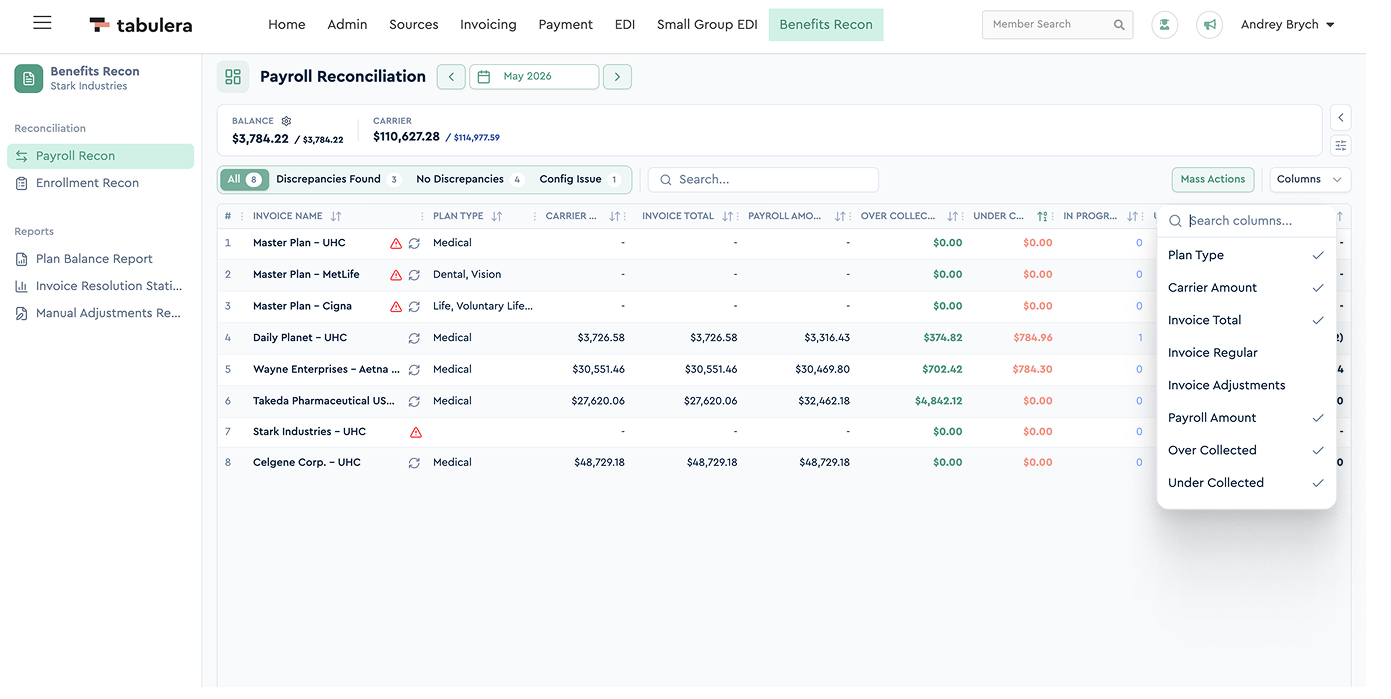Toggle Under Collected column visibility
The image size is (1391, 699).
point(1246,483)
